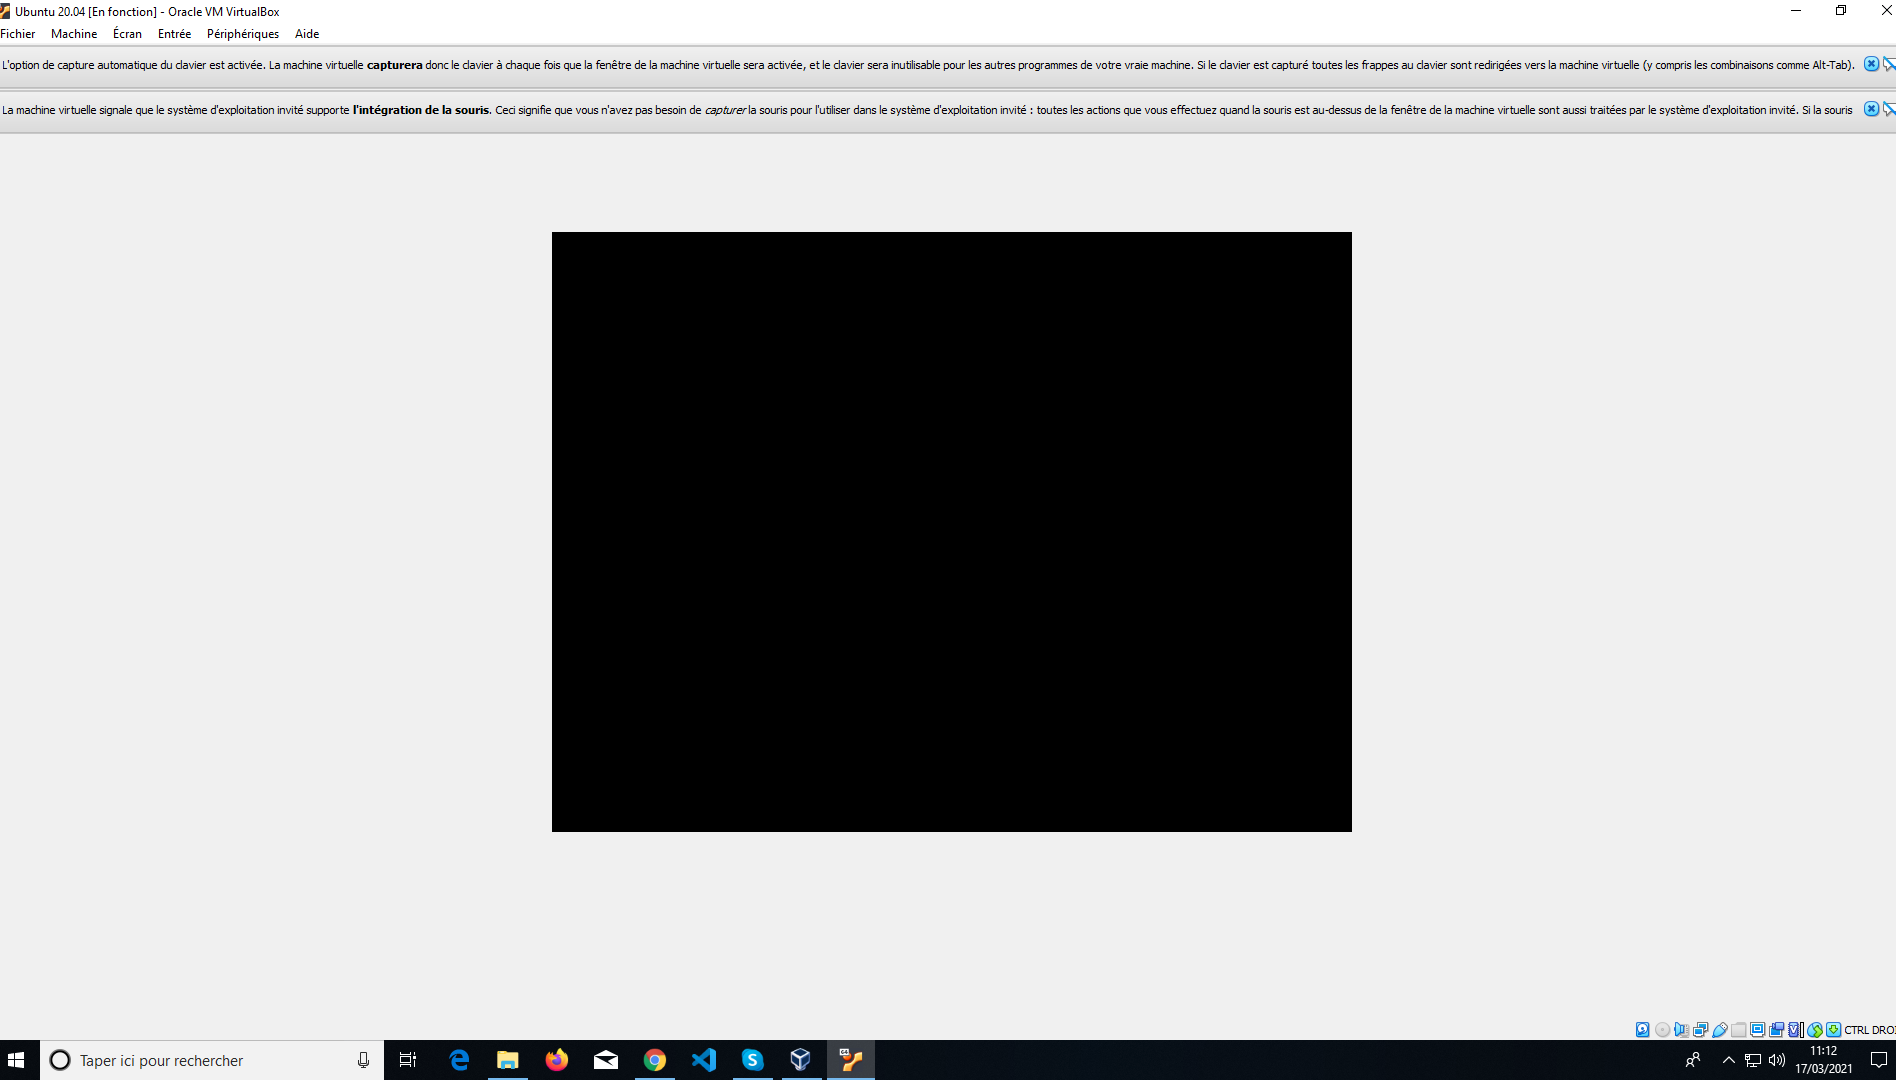Click the display status icon
The height and width of the screenshot is (1080, 1896).
click(x=1758, y=1030)
